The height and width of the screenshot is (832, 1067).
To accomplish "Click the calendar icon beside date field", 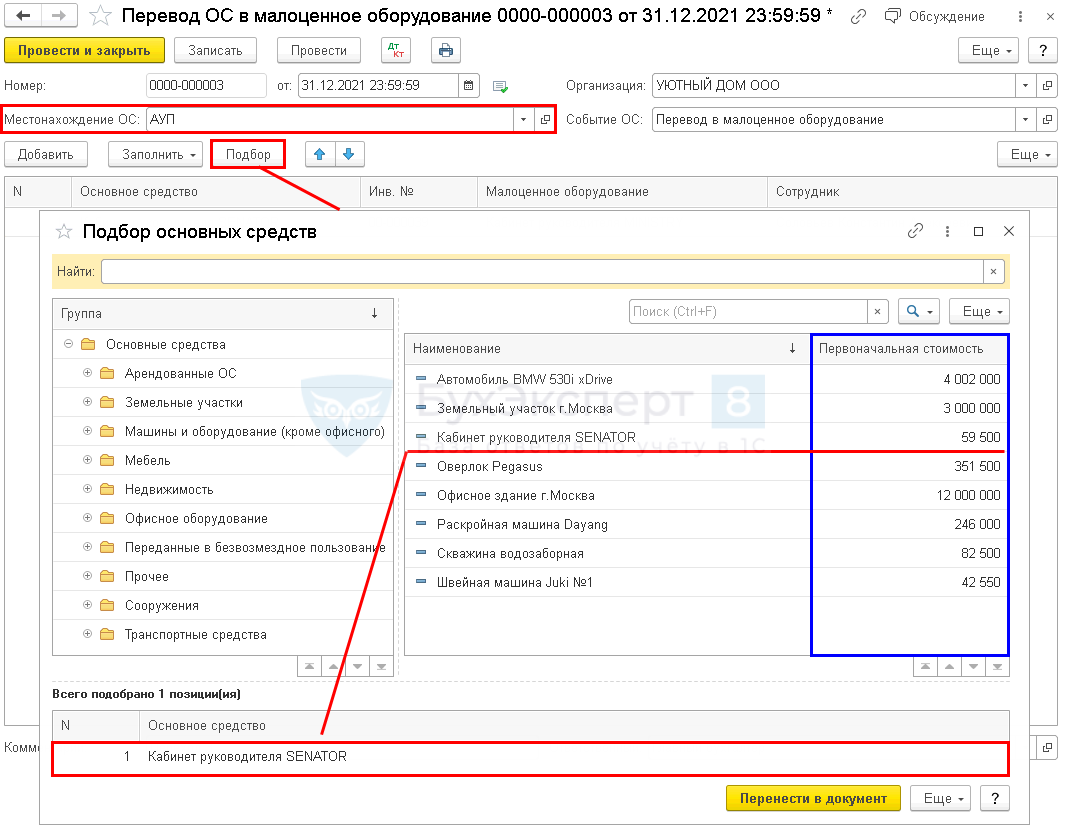I will pos(469,86).
